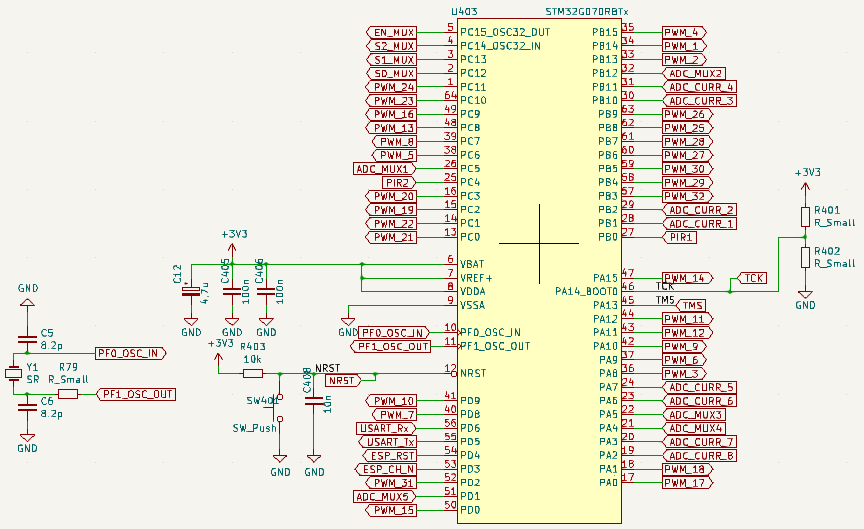Select the R403 10k resistor
864x529 pixels.
tap(253, 373)
